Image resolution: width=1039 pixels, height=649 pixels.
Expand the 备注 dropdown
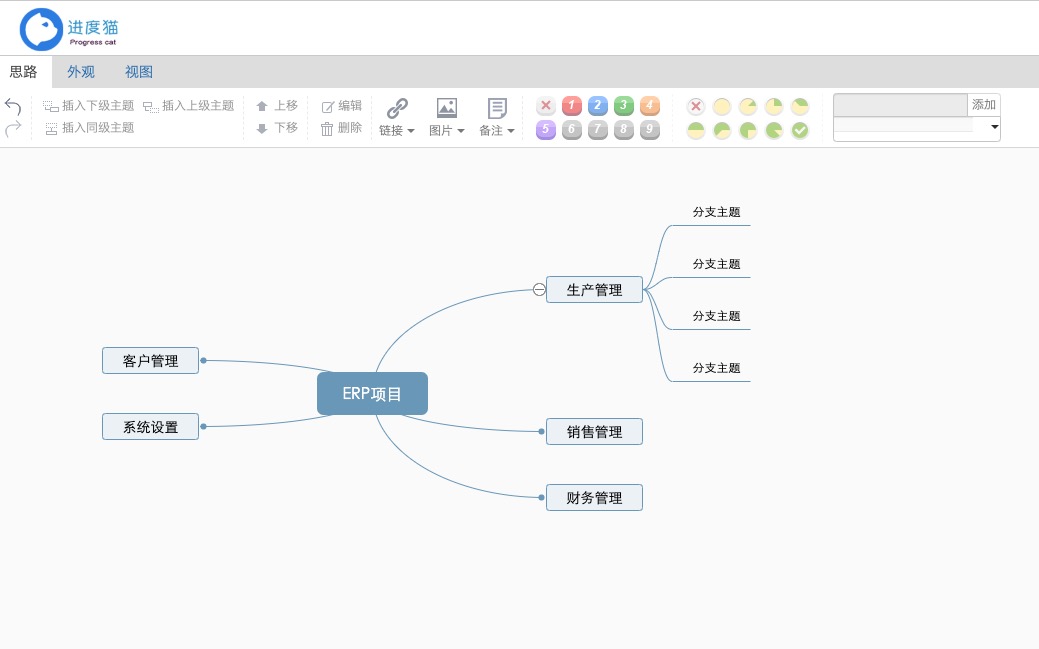pos(497,117)
